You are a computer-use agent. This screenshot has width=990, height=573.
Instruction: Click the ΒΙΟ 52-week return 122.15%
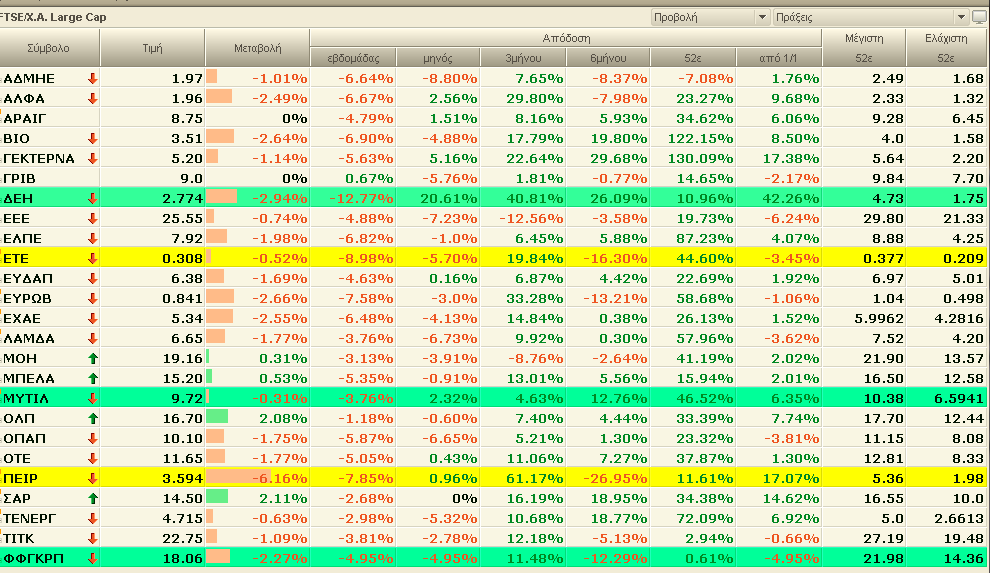[x=700, y=139]
